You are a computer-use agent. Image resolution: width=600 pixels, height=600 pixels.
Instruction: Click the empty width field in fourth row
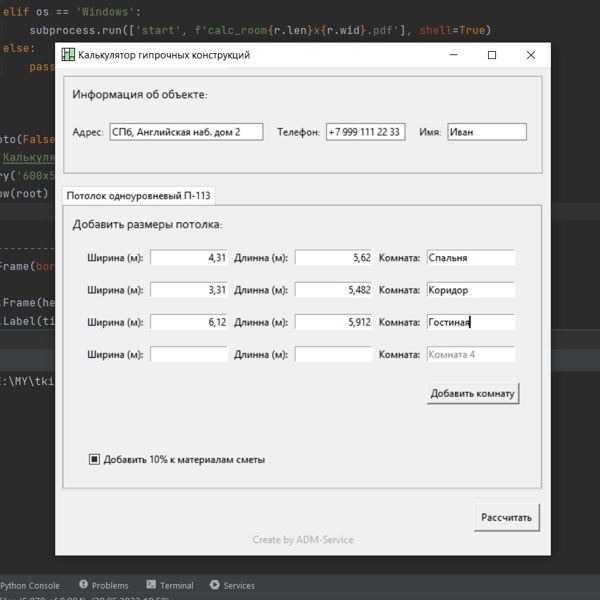[x=189, y=354]
